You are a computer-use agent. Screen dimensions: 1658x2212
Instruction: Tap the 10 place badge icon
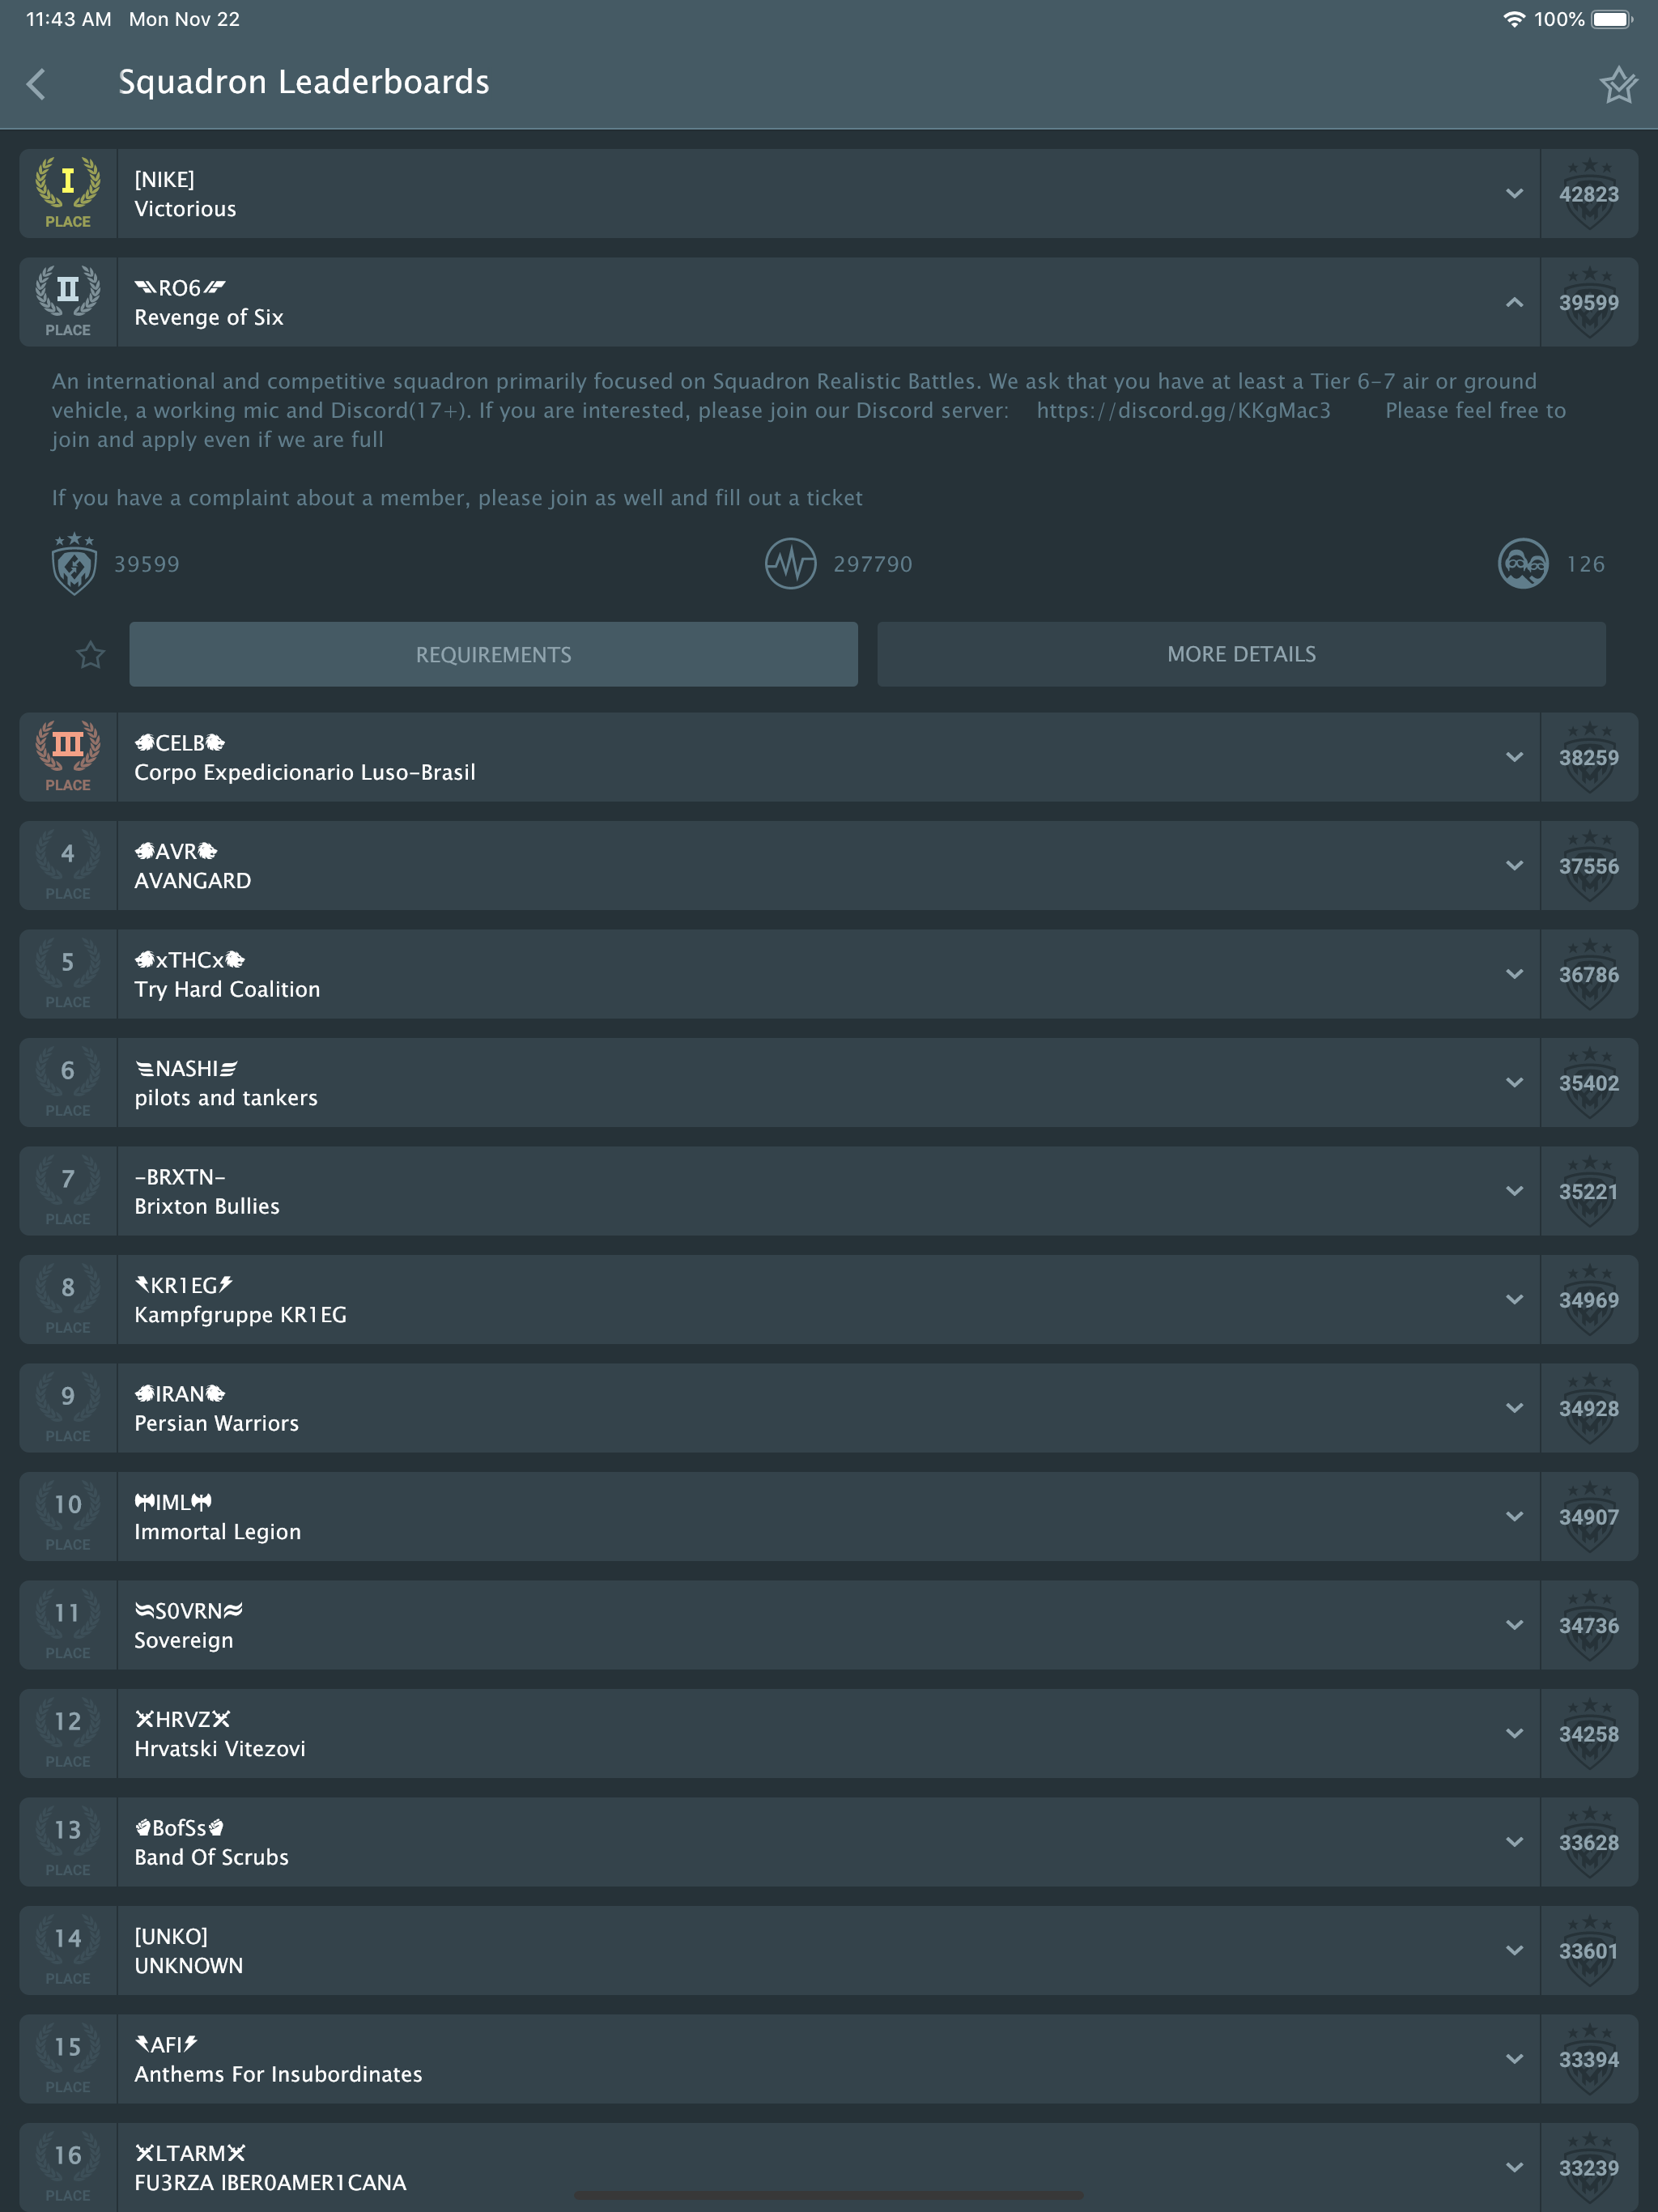68,1516
